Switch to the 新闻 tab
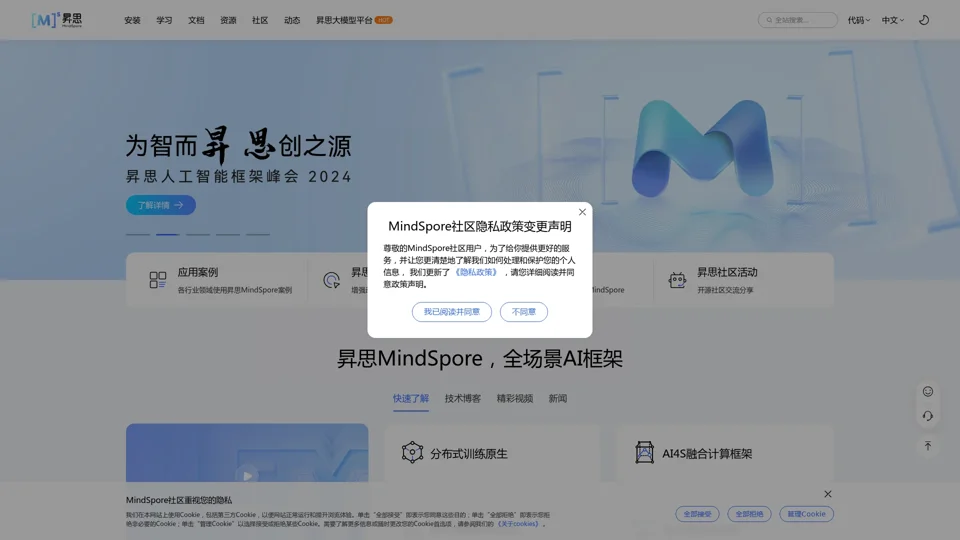960x540 pixels. [x=558, y=399]
